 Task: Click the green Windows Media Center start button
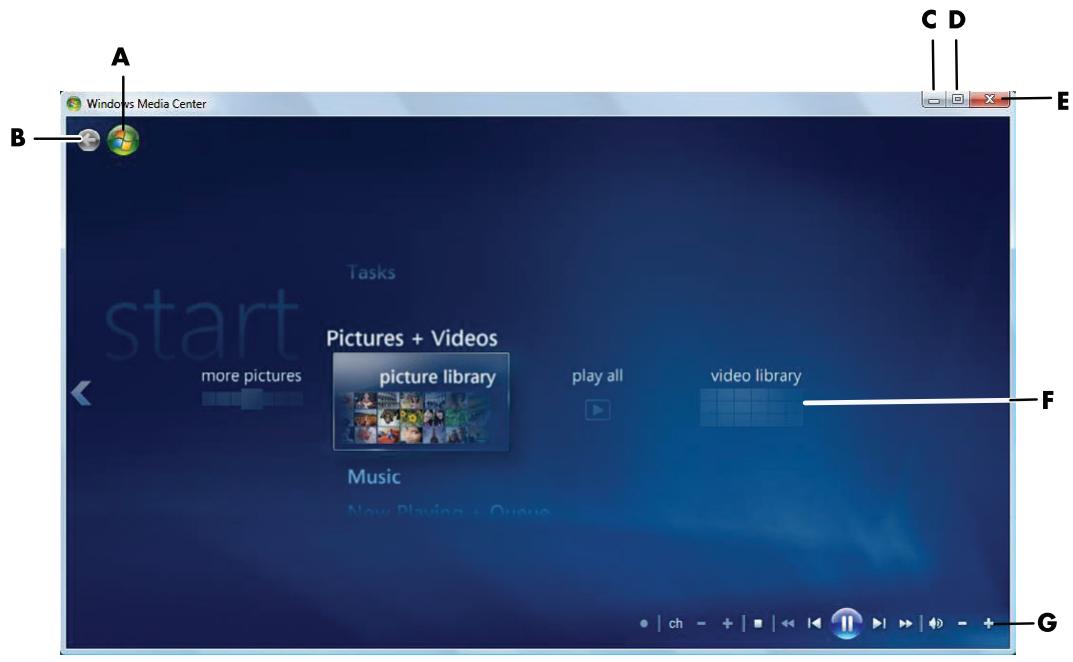click(x=123, y=140)
